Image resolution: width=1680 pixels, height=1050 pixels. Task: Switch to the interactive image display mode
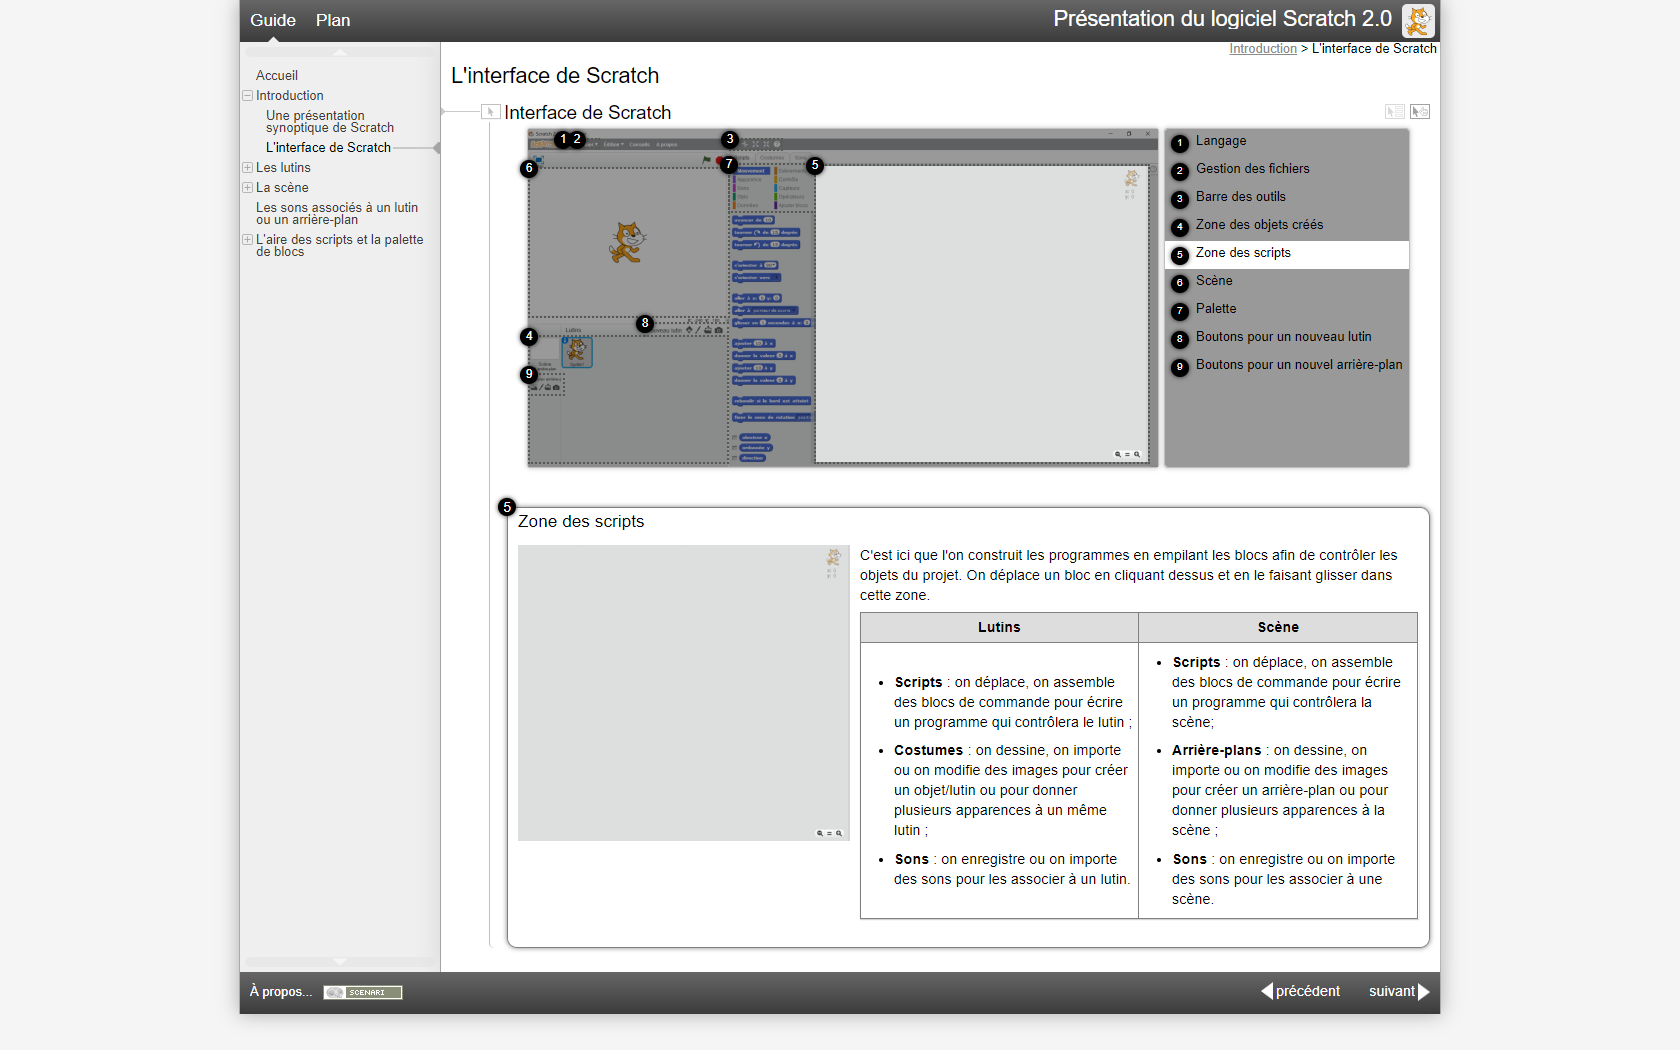[x=1420, y=112]
